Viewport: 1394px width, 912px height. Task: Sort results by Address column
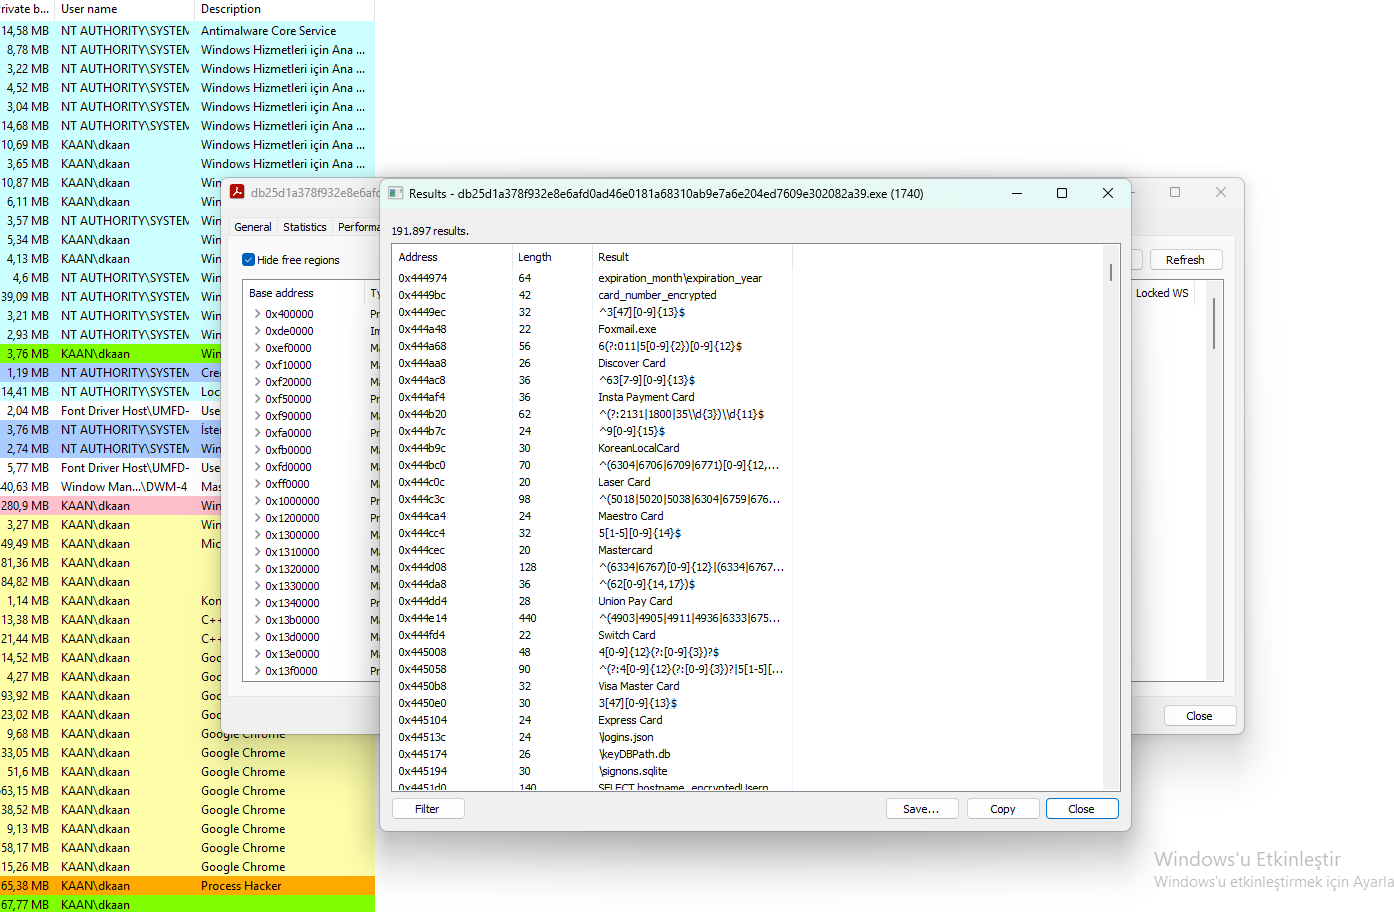tap(452, 257)
